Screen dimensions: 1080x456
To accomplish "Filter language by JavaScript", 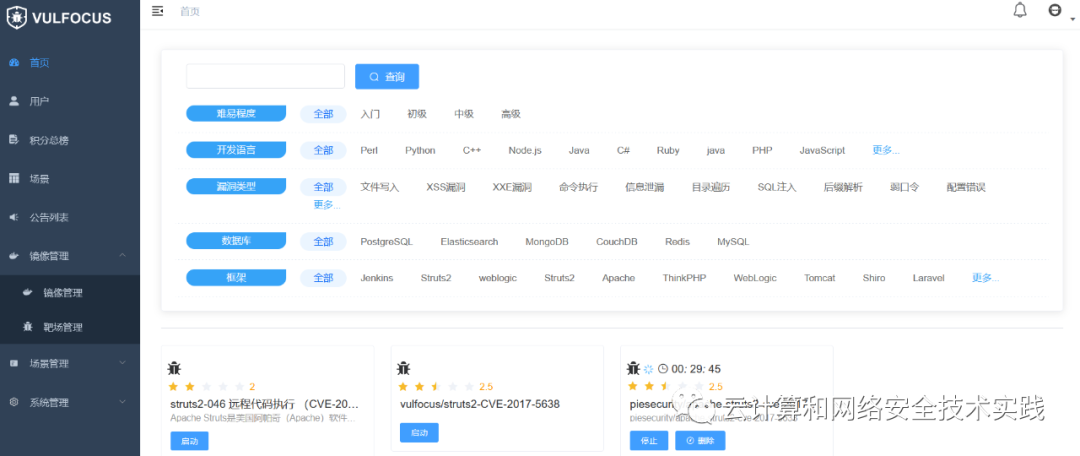I will click(822, 150).
